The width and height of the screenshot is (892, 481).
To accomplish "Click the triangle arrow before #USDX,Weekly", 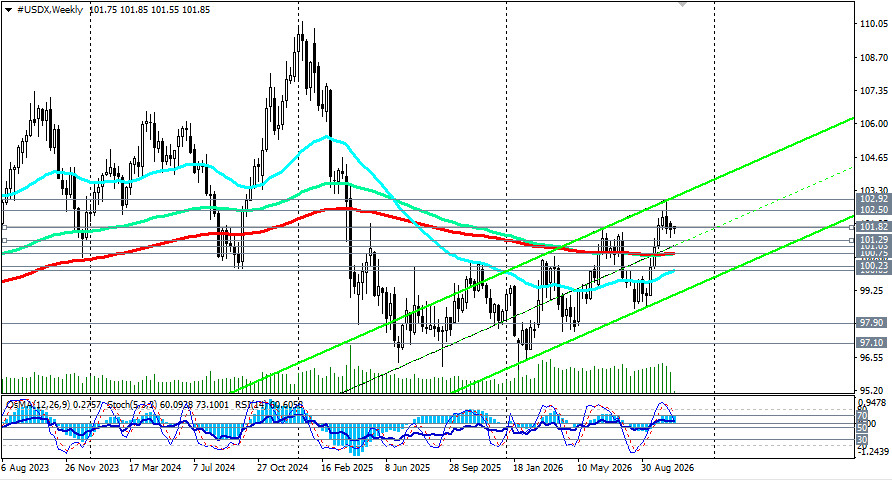I will pos(9,10).
